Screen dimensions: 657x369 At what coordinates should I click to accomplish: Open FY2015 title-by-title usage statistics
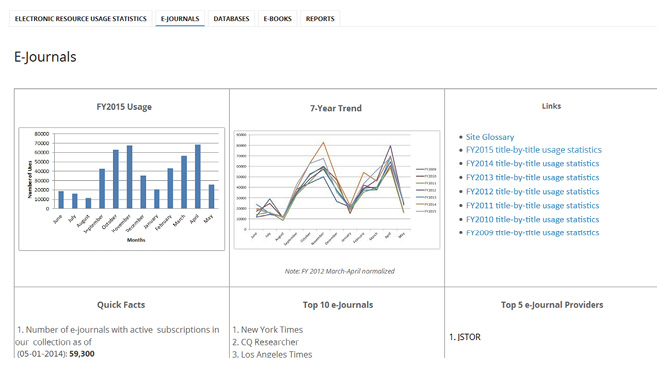click(x=533, y=150)
